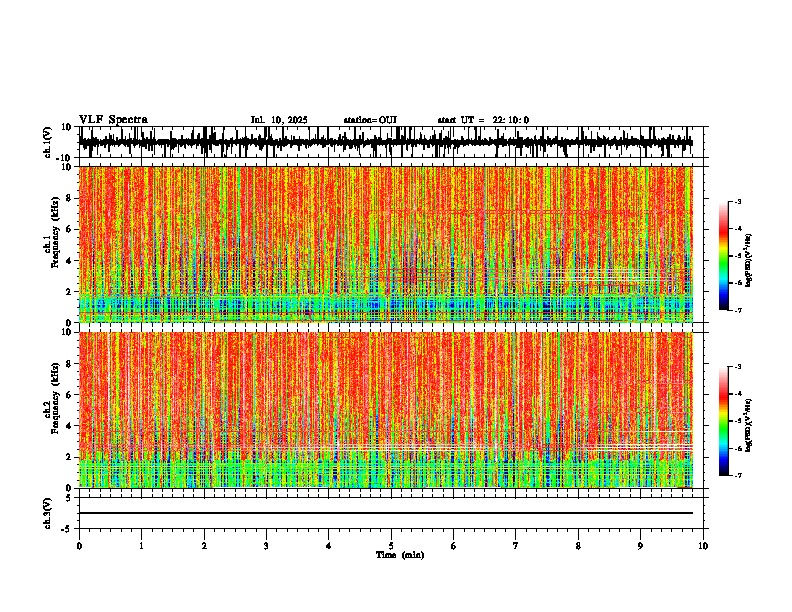Click the "-7" label on ch.1 color bar
The image size is (792, 612).
click(738, 310)
